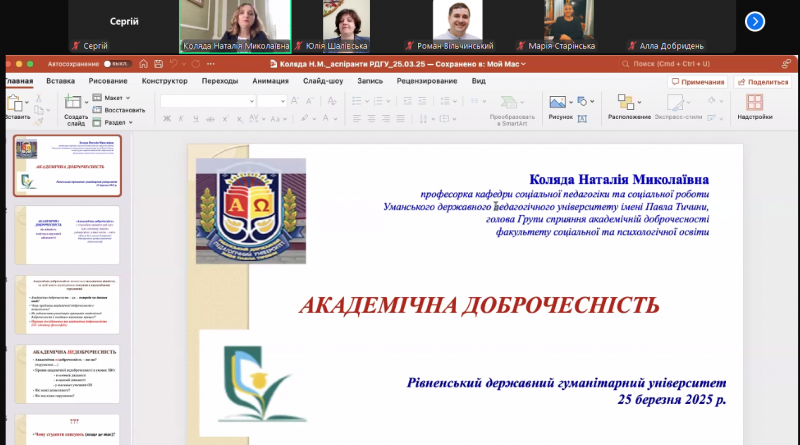Click the Save icon in the title bar
Viewport: 800px width, 445px height.
tap(159, 64)
